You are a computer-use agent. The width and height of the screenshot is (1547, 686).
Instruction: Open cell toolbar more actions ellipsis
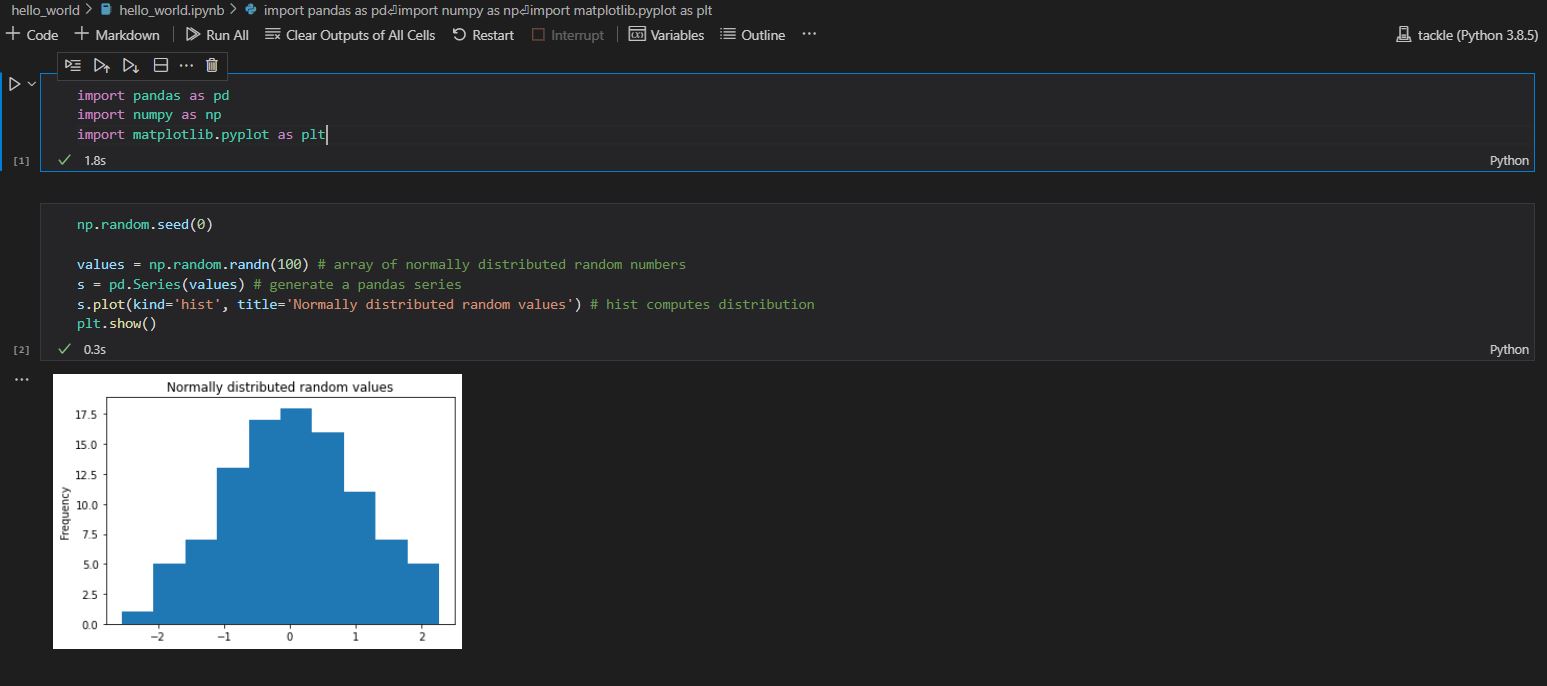(186, 65)
